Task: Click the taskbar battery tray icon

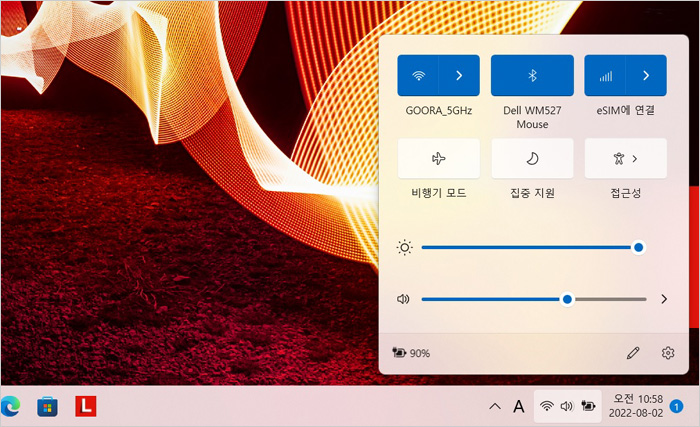Action: click(588, 406)
